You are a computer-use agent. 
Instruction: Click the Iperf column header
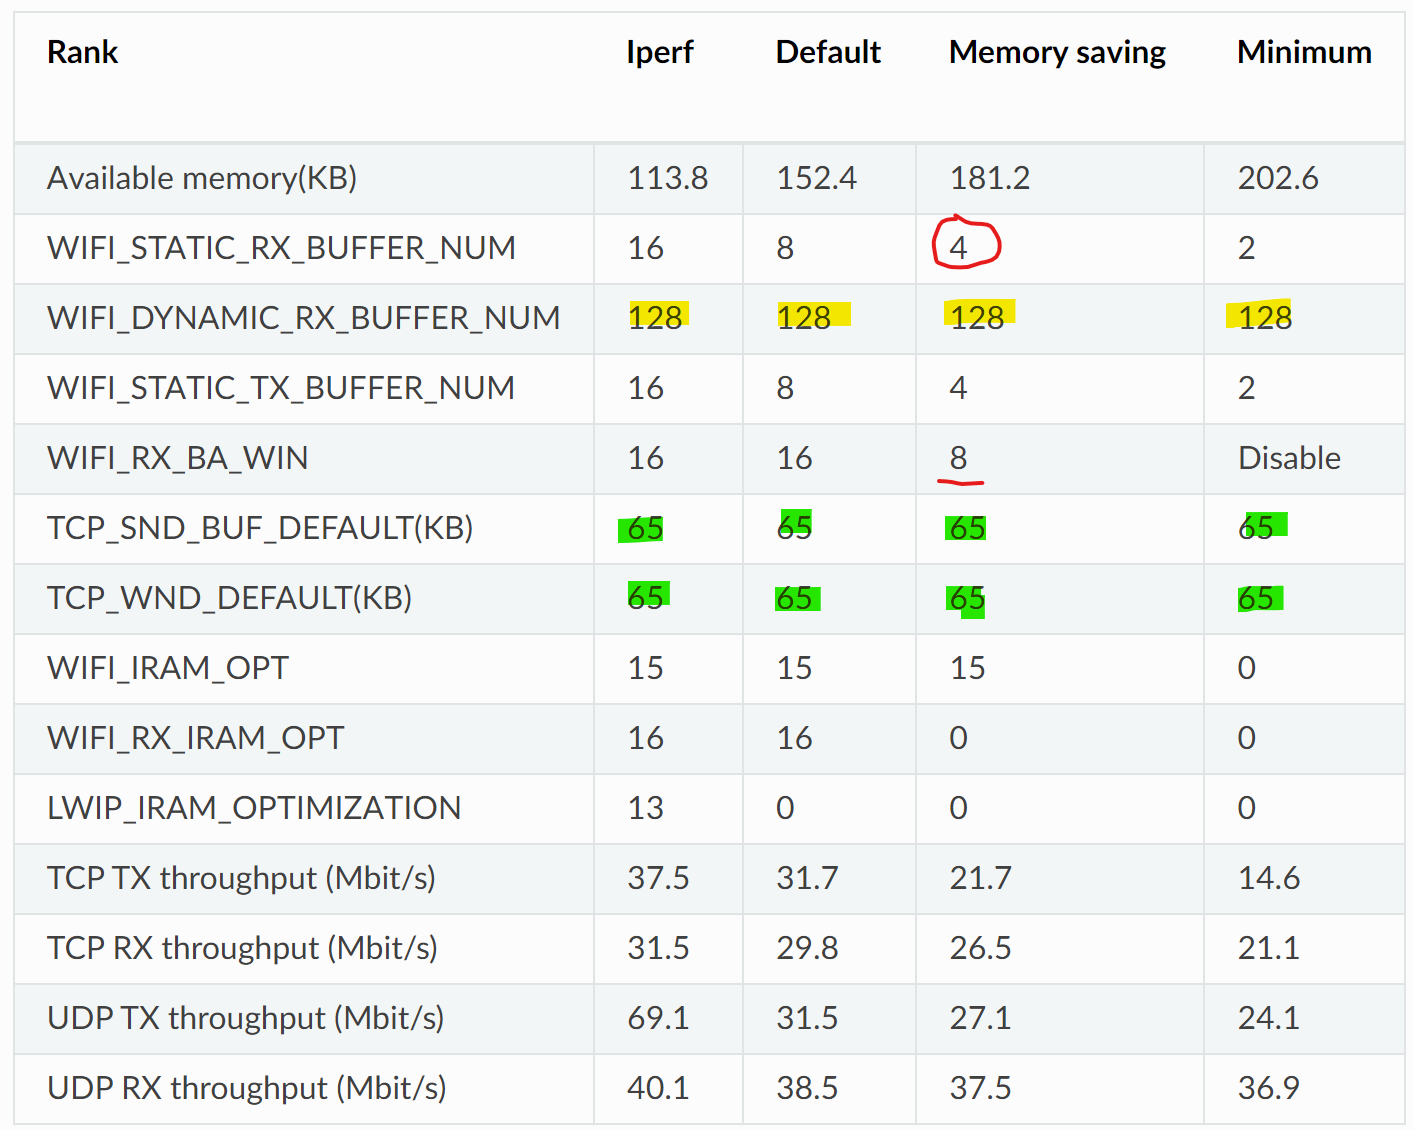(x=660, y=52)
